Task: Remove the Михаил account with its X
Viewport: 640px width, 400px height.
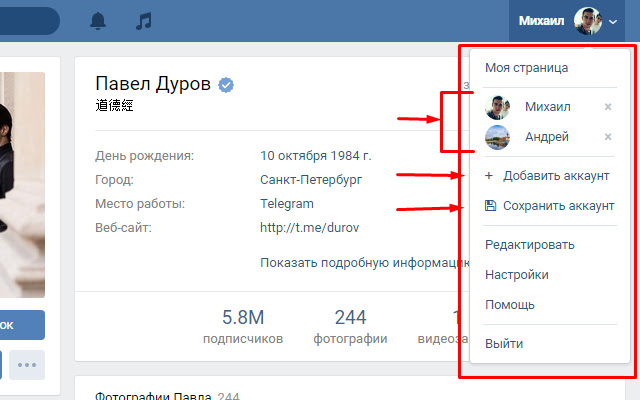Action: 608,107
